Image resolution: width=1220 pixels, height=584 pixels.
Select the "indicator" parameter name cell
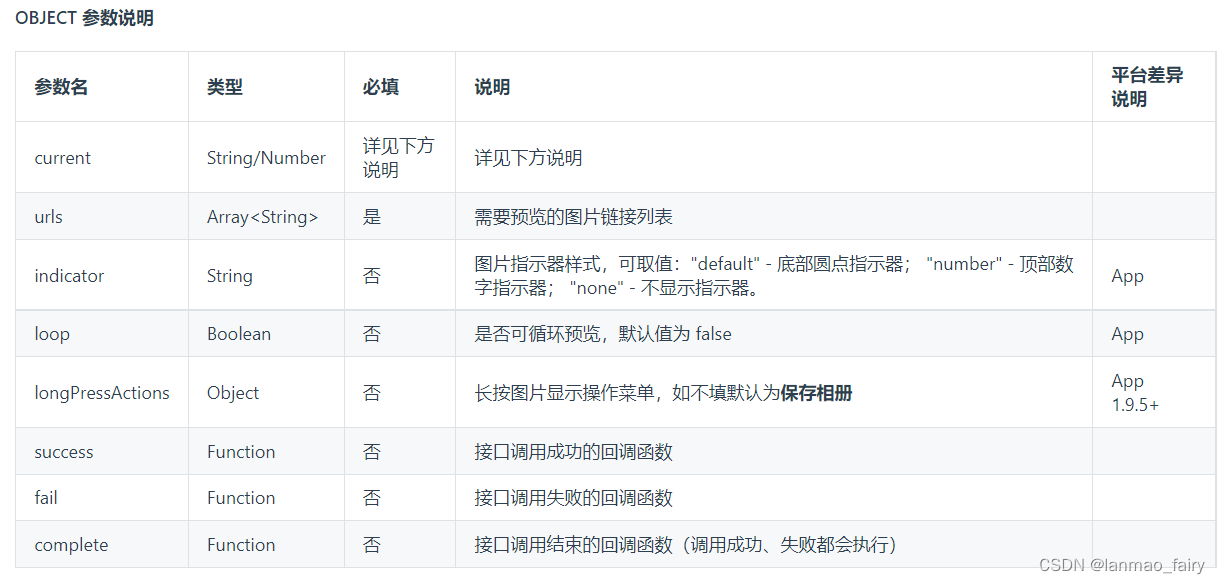pos(69,276)
